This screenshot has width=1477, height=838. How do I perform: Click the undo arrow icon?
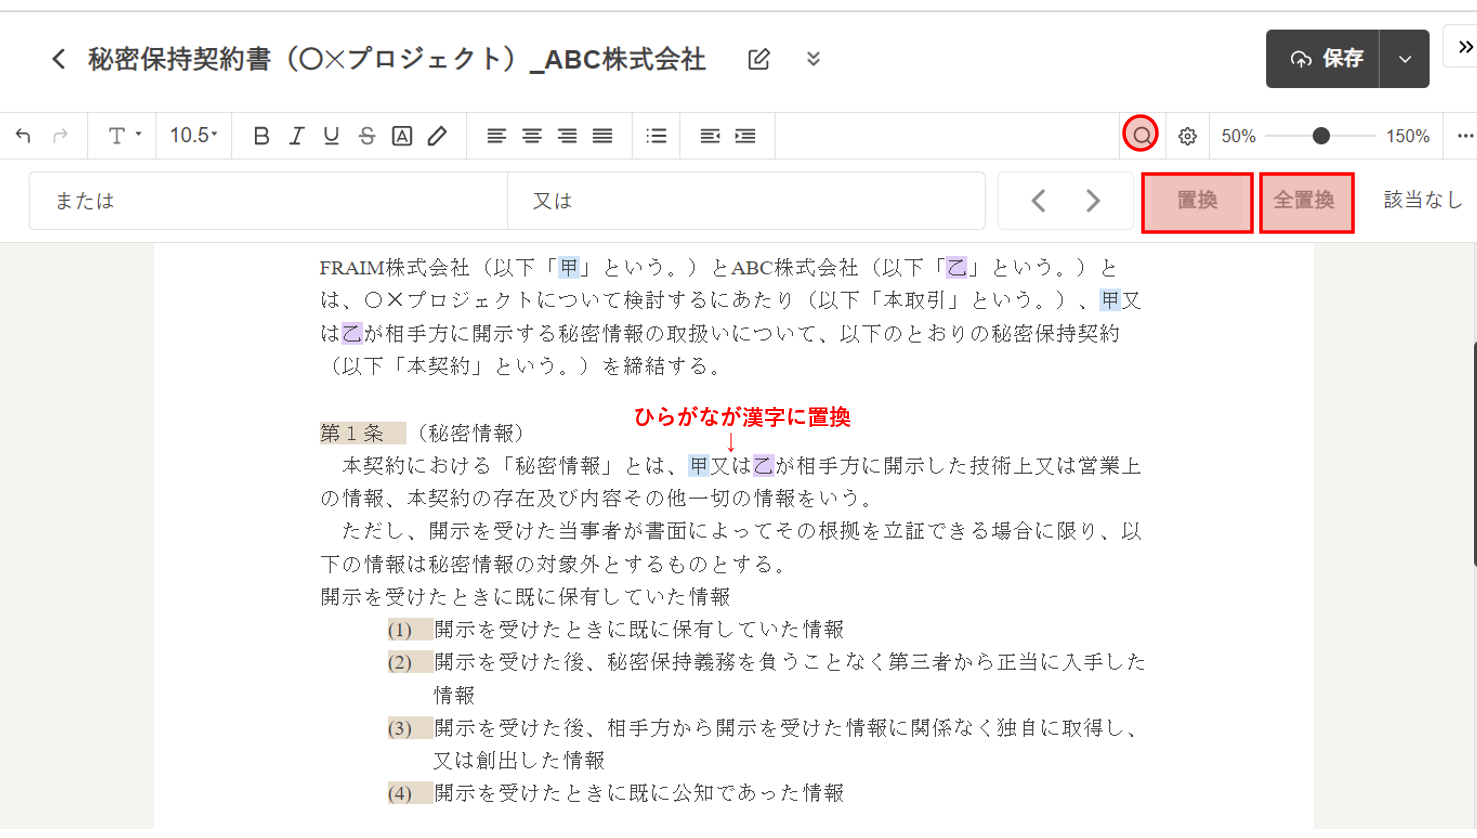coord(23,136)
